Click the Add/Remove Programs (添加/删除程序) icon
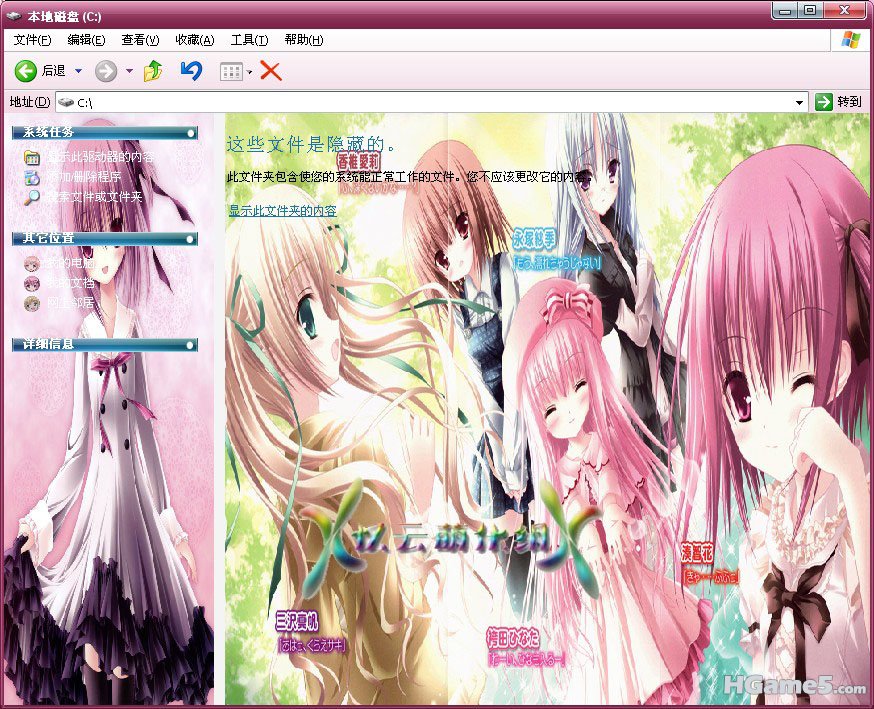Viewport: 874px width, 709px height. (x=32, y=177)
